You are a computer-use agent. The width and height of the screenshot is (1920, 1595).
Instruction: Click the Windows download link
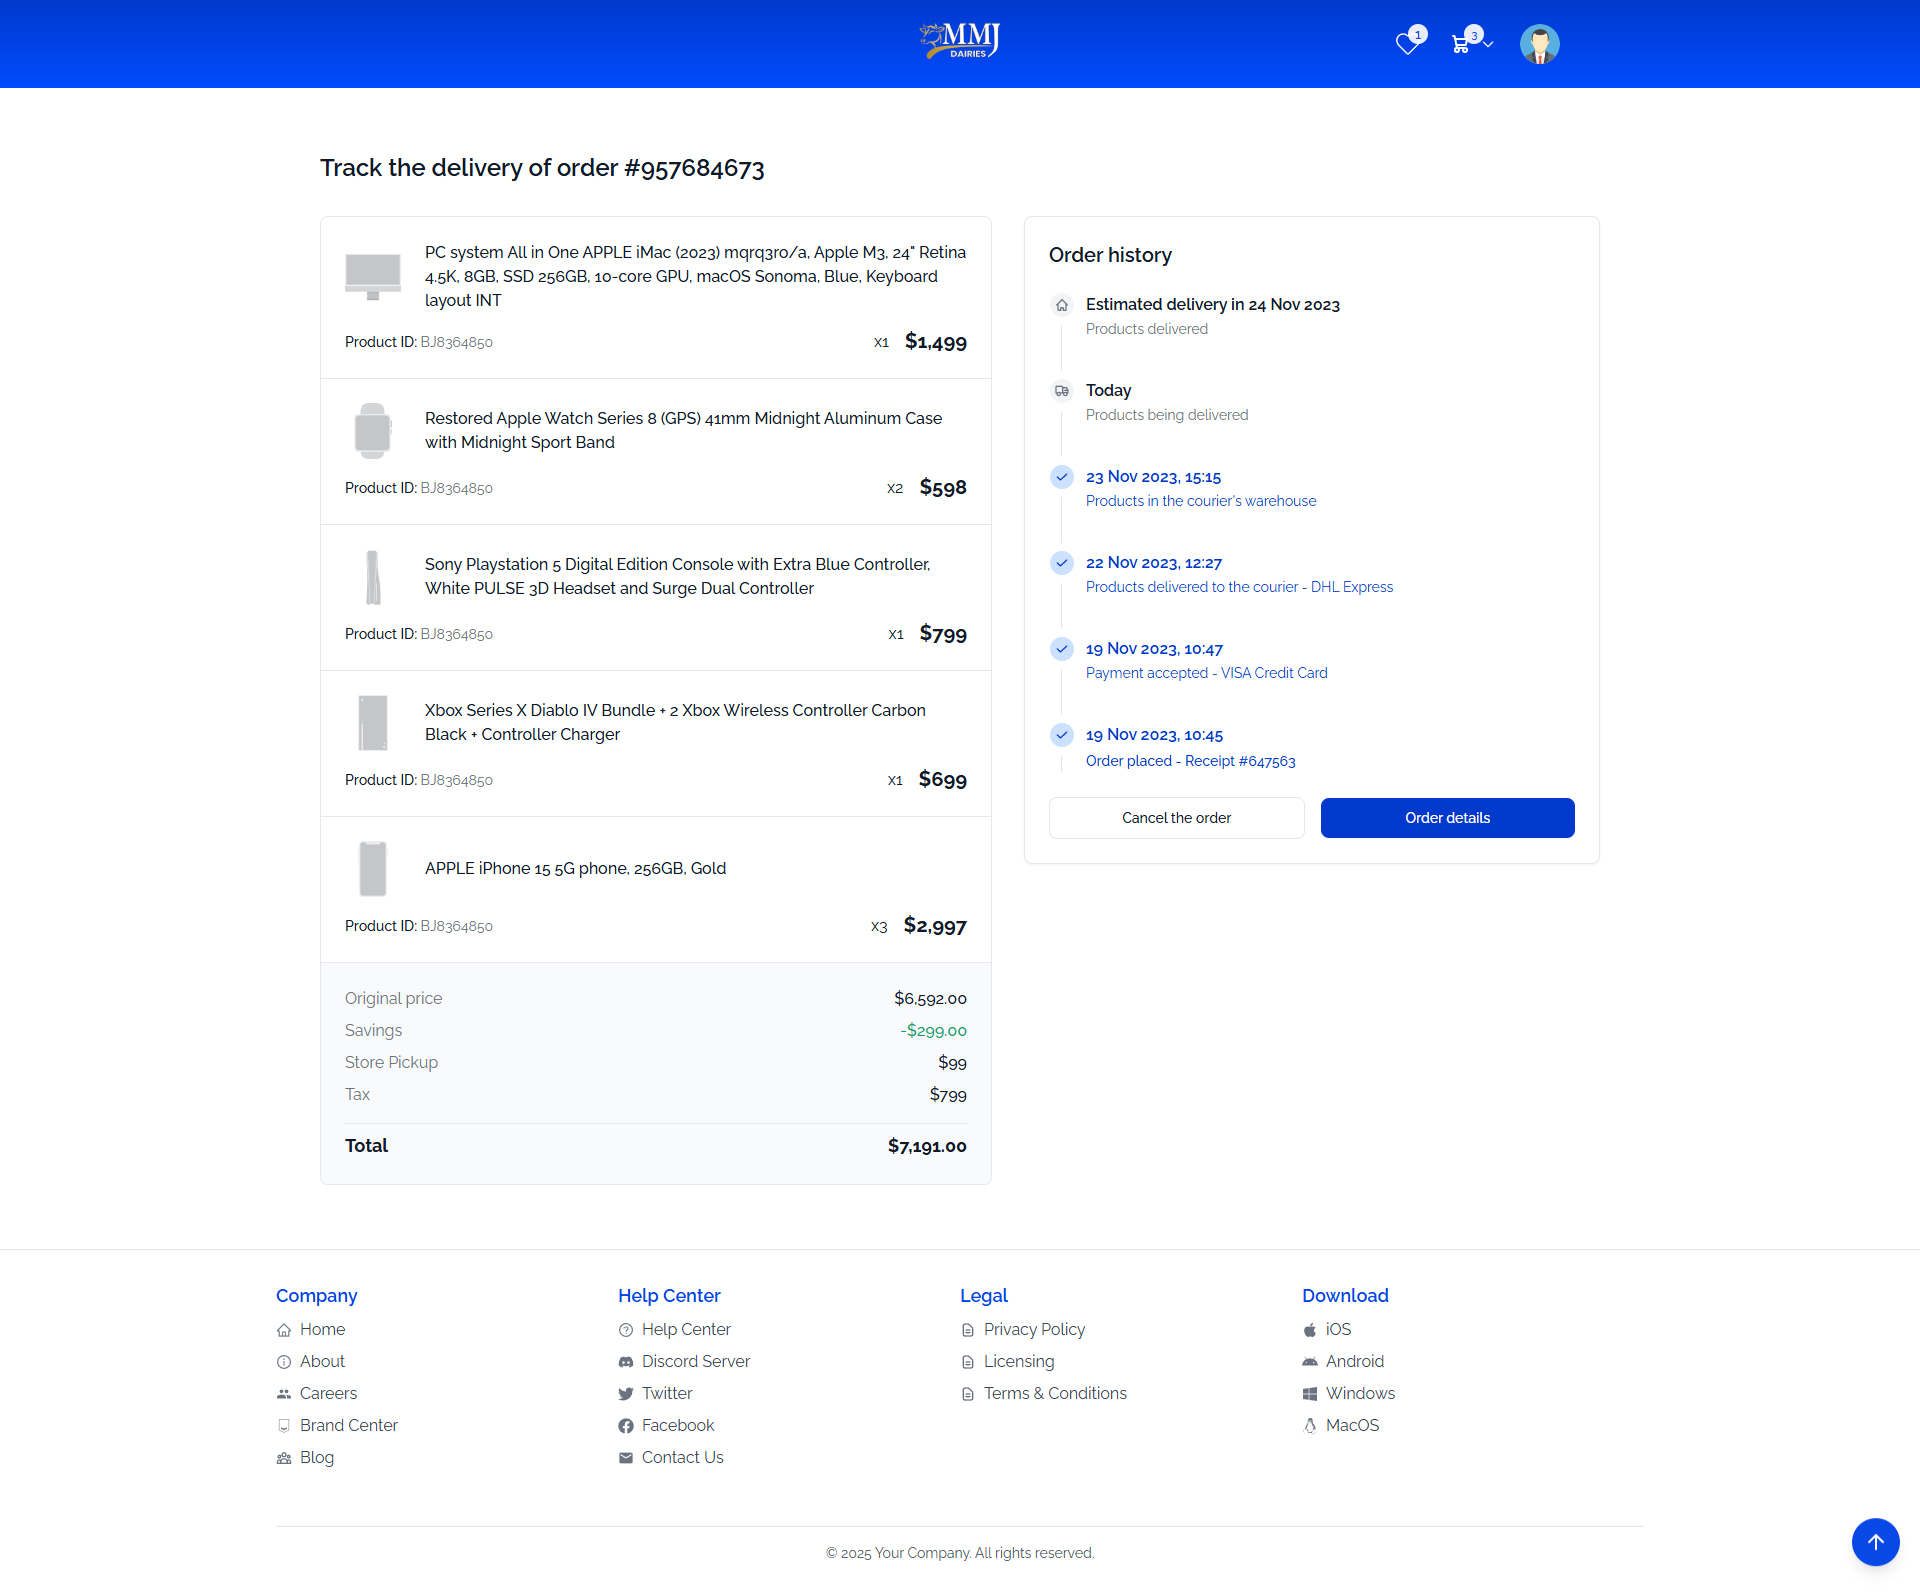point(1359,1393)
